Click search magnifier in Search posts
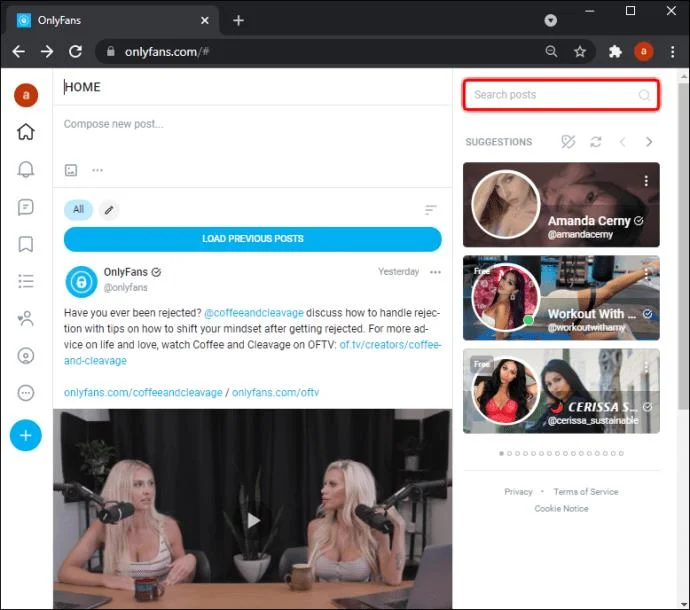The width and height of the screenshot is (690, 610). pyautogui.click(x=644, y=95)
